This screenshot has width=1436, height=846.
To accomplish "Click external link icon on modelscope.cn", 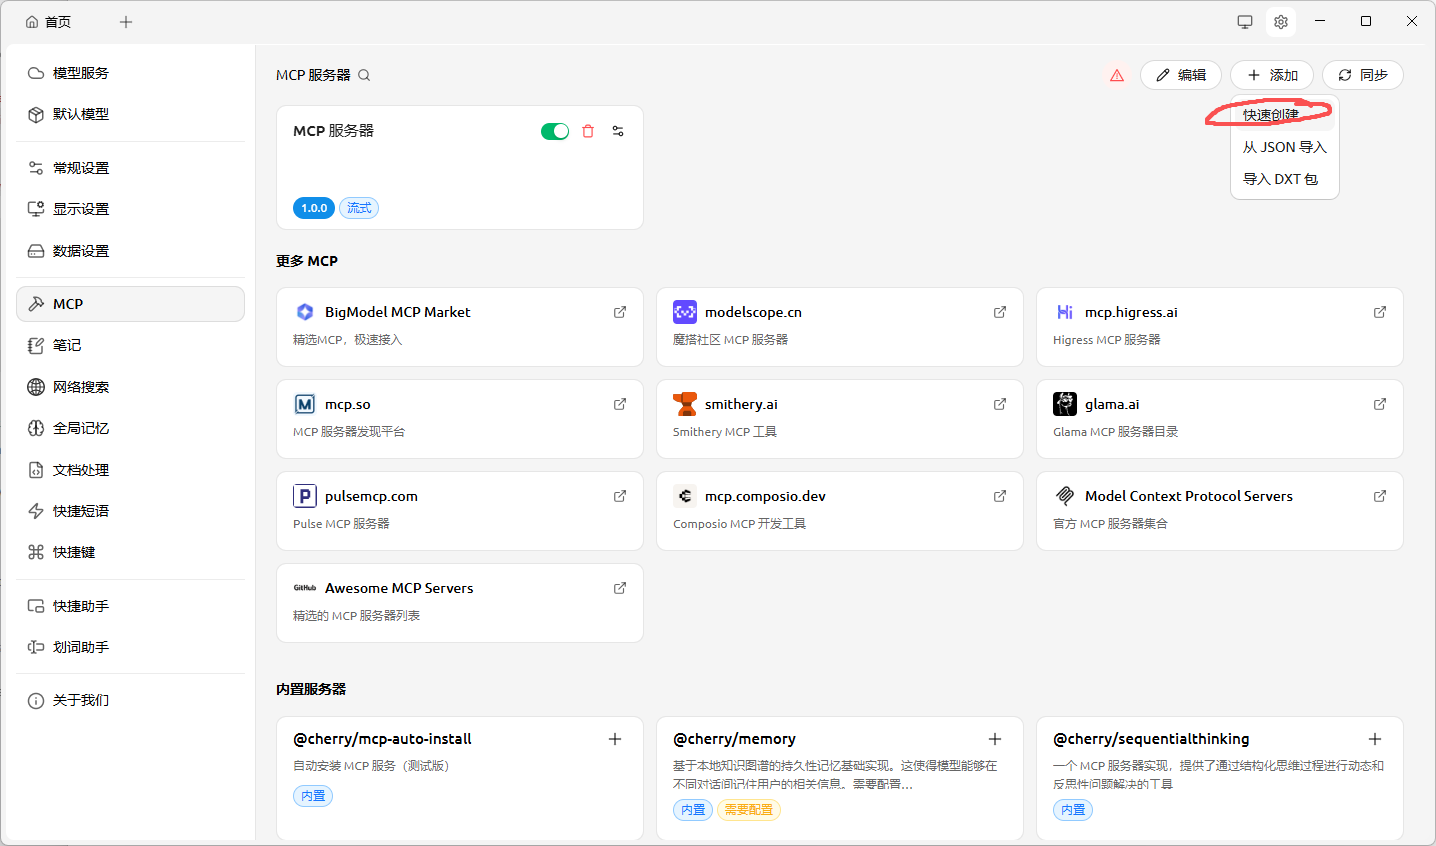I will 1000,312.
